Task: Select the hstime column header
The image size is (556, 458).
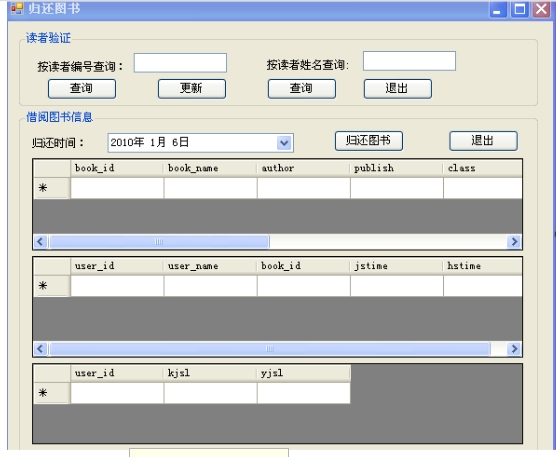Action: click(x=483, y=266)
